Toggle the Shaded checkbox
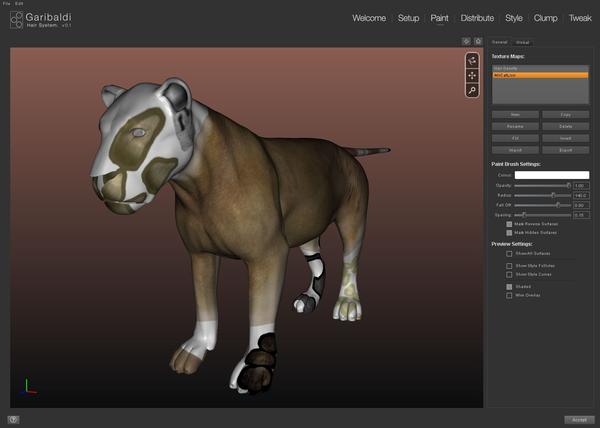600x428 pixels. (x=509, y=287)
